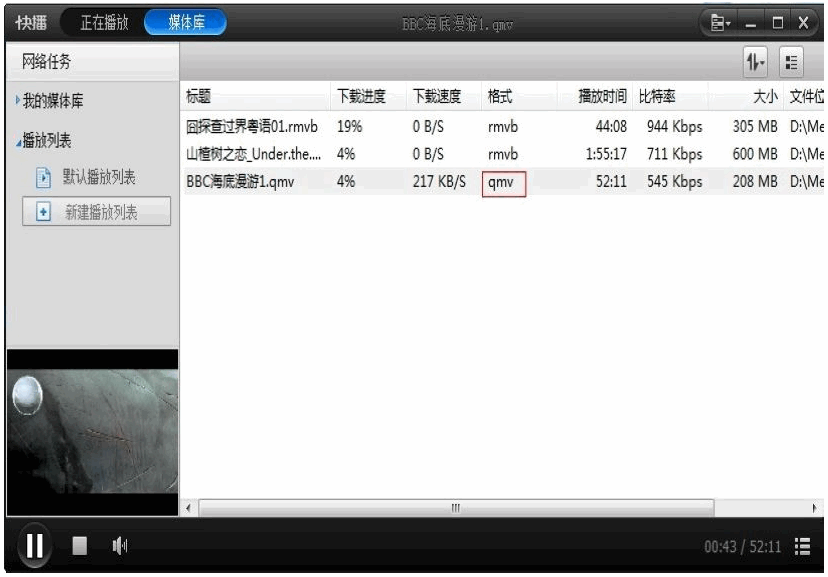Select the 山楂树之恋_Under.the... row
The width and height of the screenshot is (828, 577).
click(x=502, y=154)
